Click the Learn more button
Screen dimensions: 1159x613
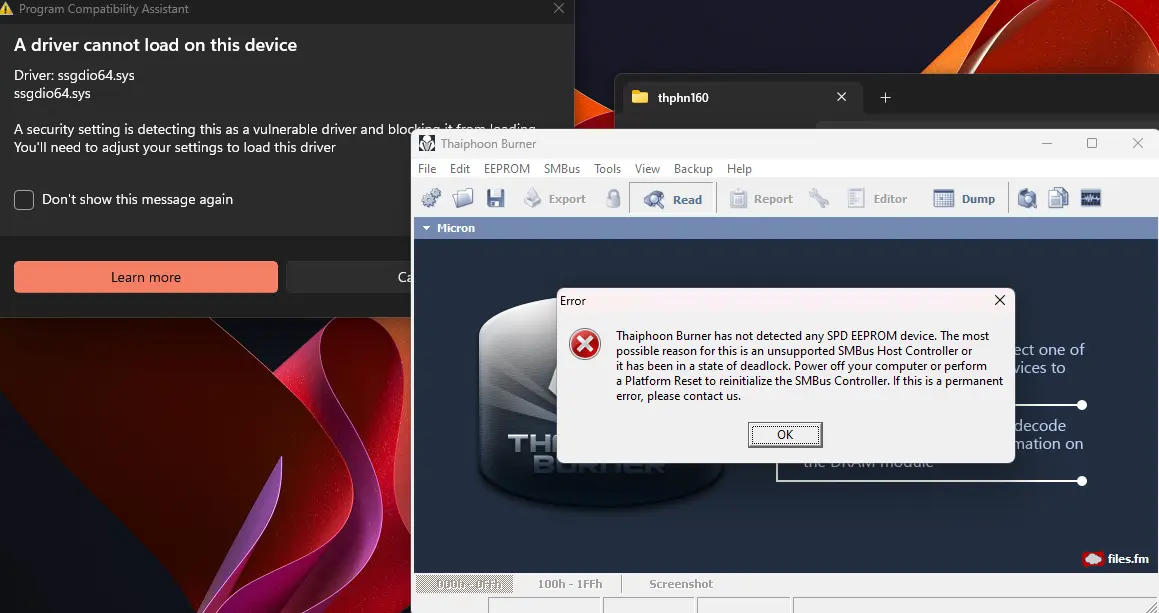coord(146,277)
